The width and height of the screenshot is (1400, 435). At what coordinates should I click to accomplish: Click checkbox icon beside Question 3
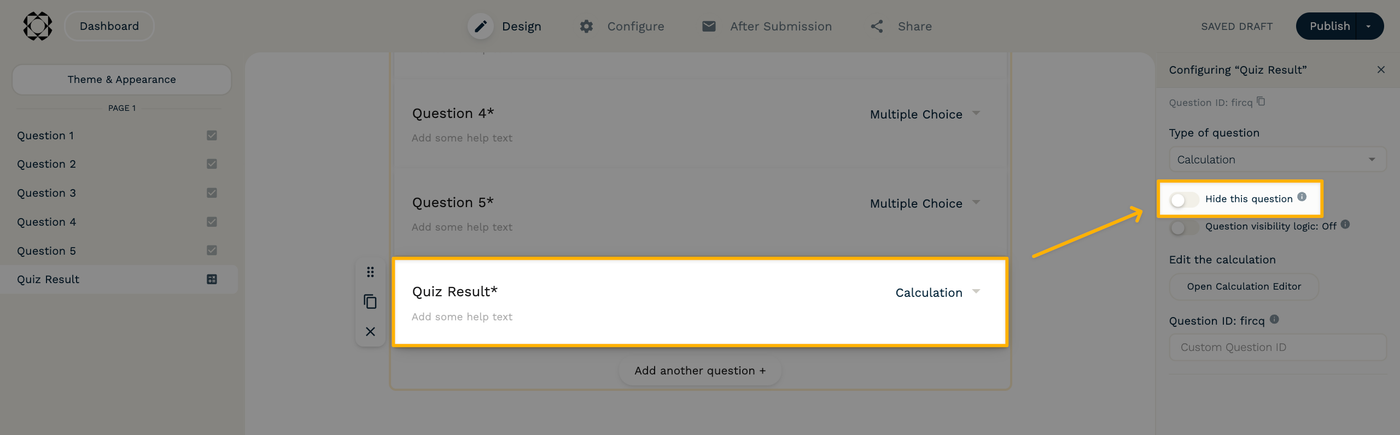coord(212,193)
